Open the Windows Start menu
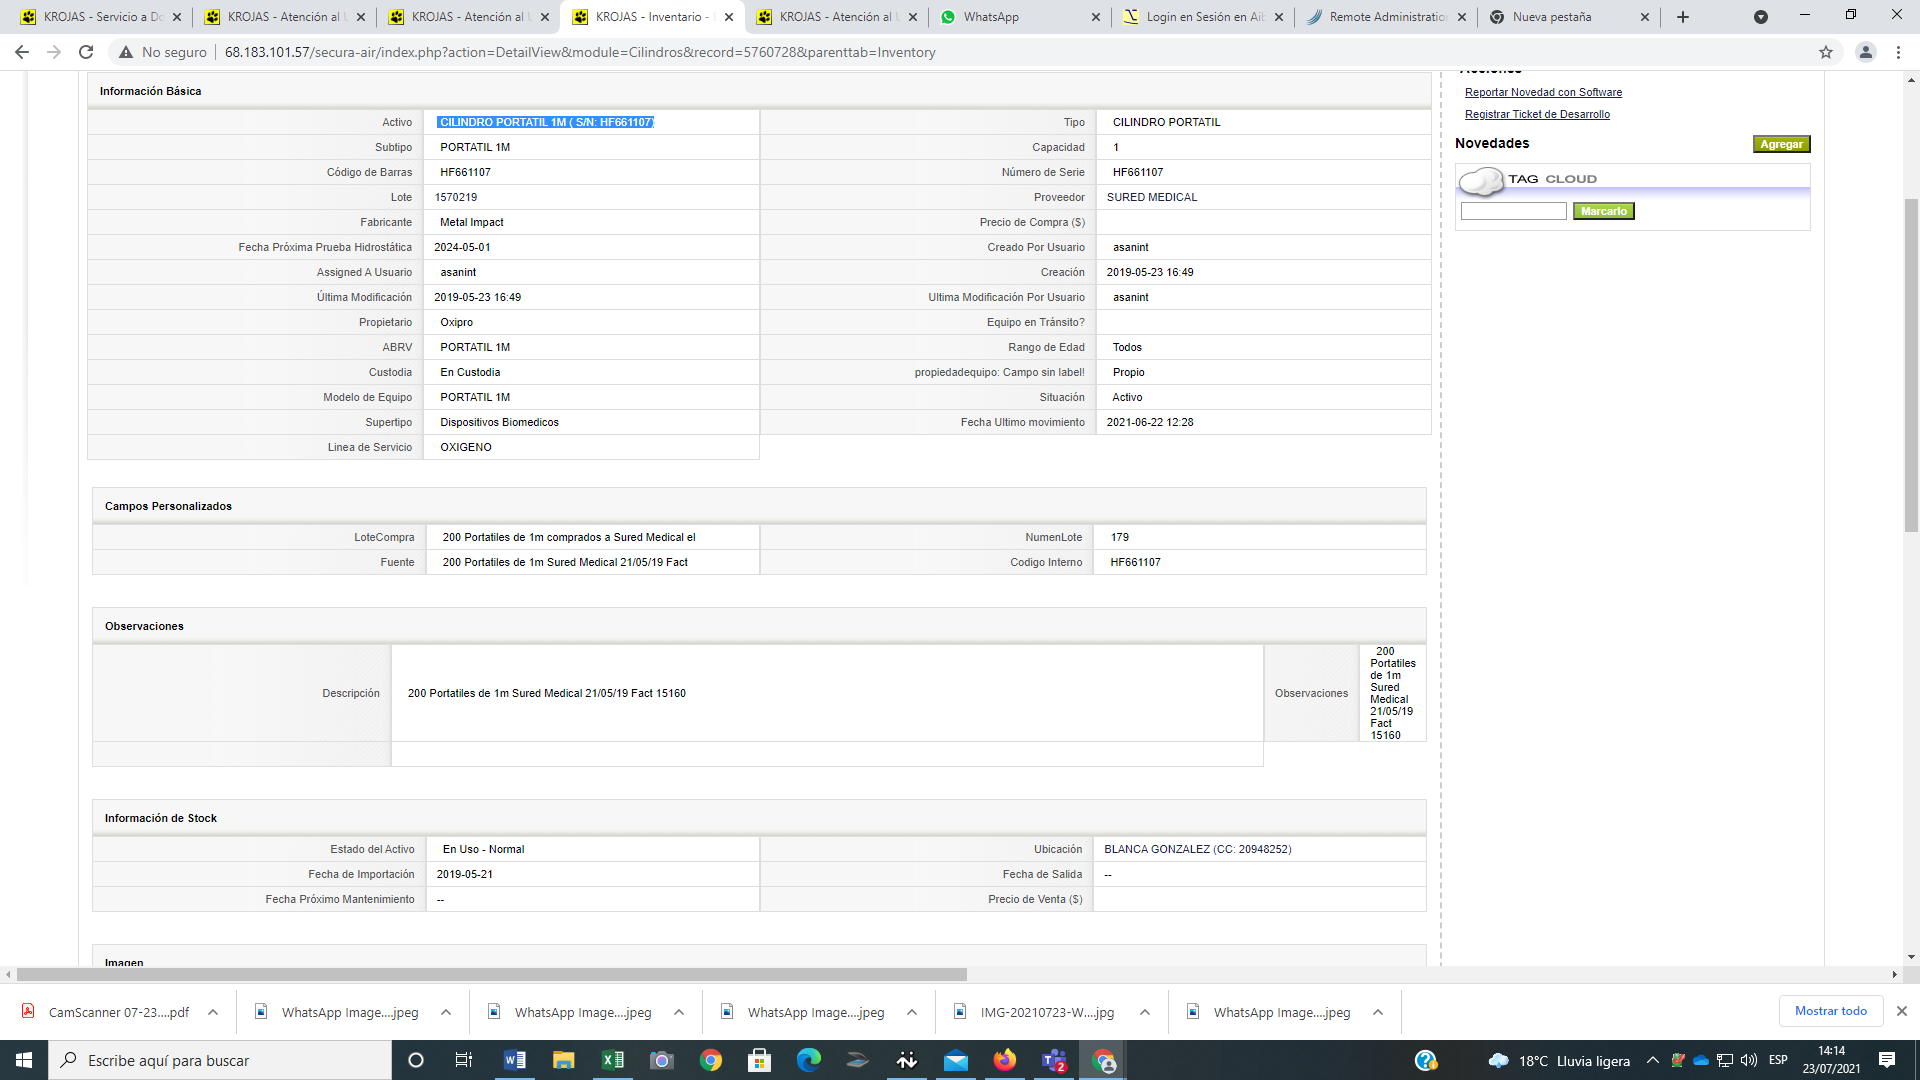Screen dimensions: 1920x1080 24,1060
